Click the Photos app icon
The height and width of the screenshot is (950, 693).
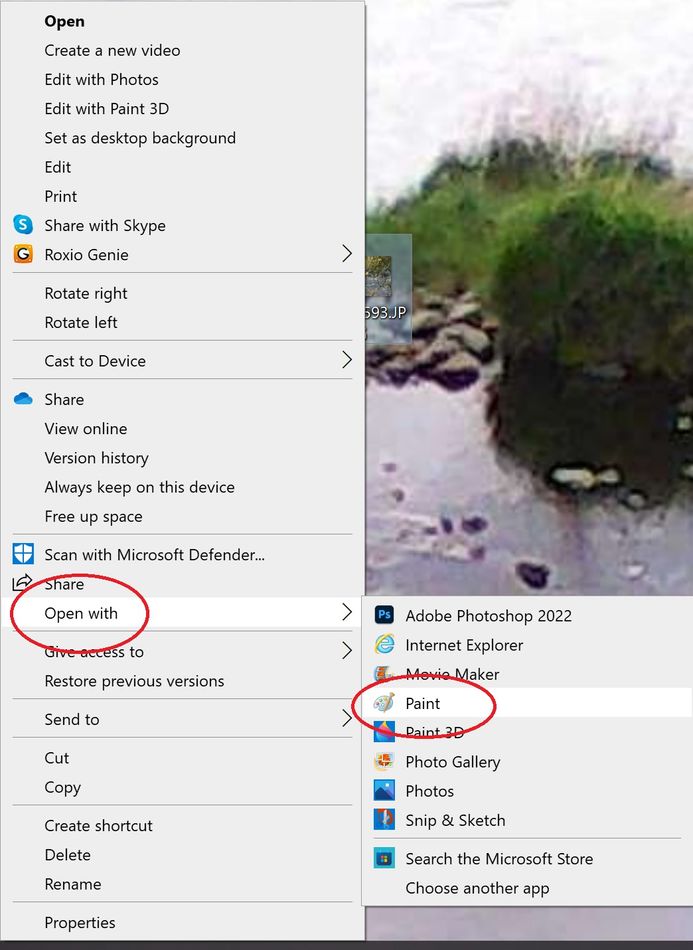(x=384, y=790)
